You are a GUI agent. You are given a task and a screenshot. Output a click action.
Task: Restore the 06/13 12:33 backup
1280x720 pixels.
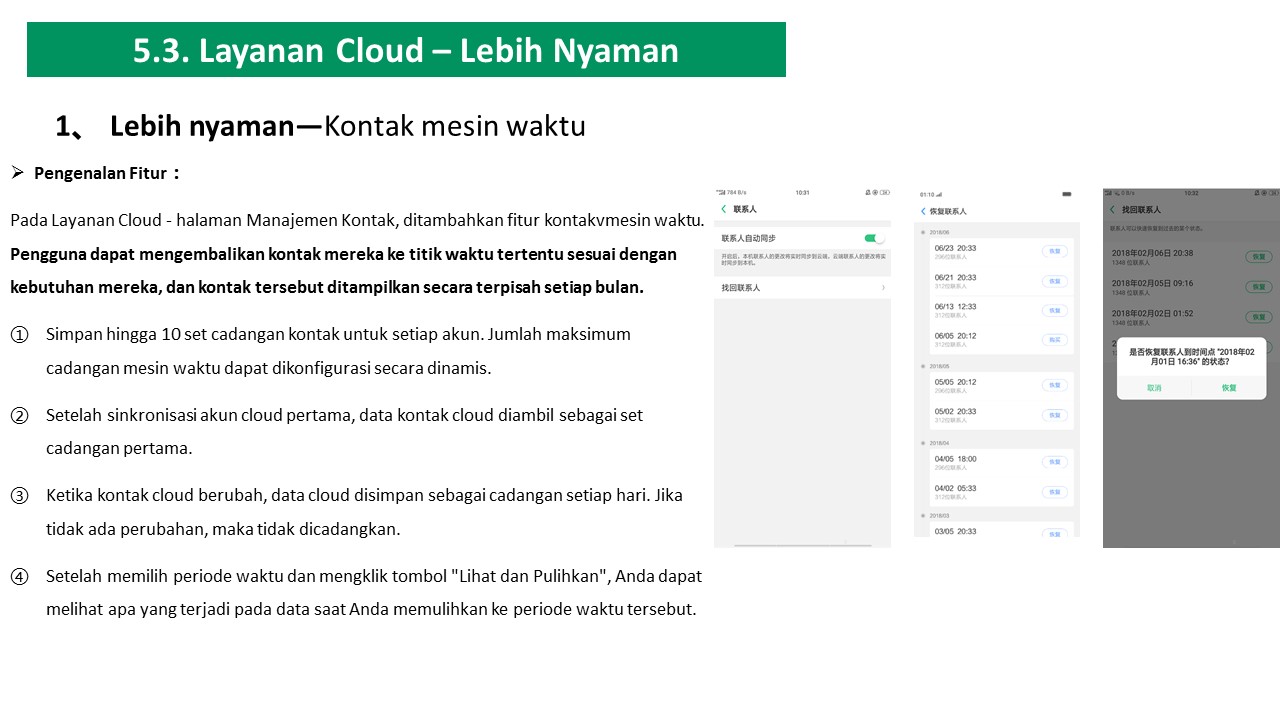[x=1053, y=310]
